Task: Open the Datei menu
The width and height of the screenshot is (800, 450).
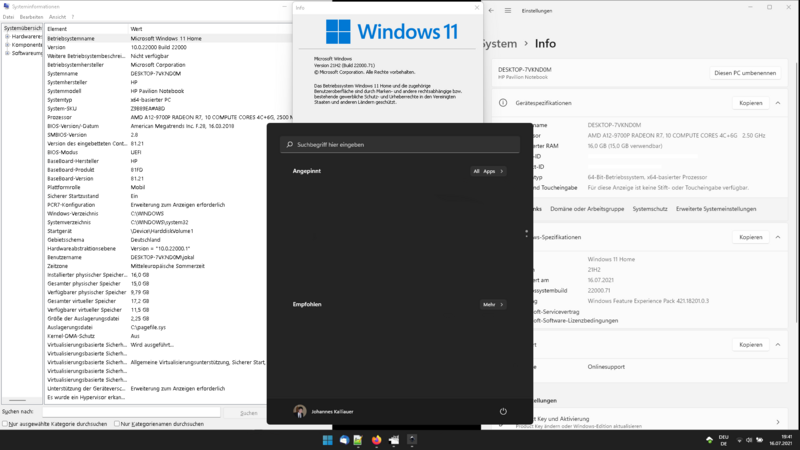Action: pyautogui.click(x=8, y=17)
